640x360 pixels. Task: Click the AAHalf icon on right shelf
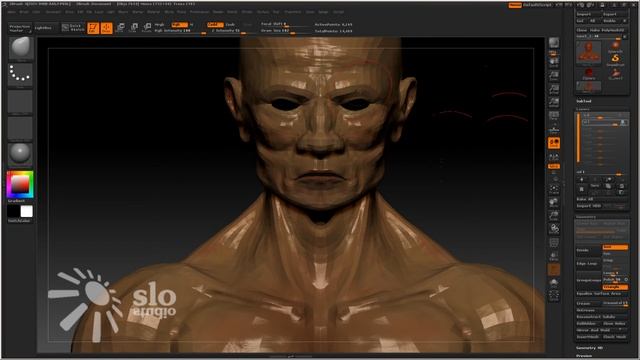[x=554, y=102]
